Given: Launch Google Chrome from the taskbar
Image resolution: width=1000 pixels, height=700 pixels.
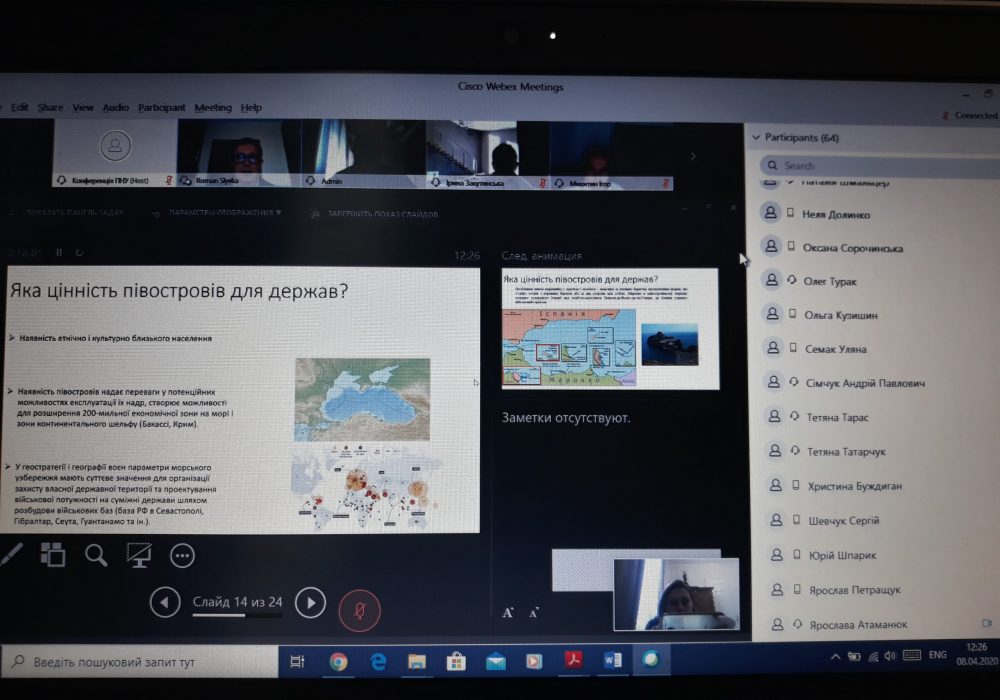Looking at the screenshot, I should pyautogui.click(x=338, y=661).
